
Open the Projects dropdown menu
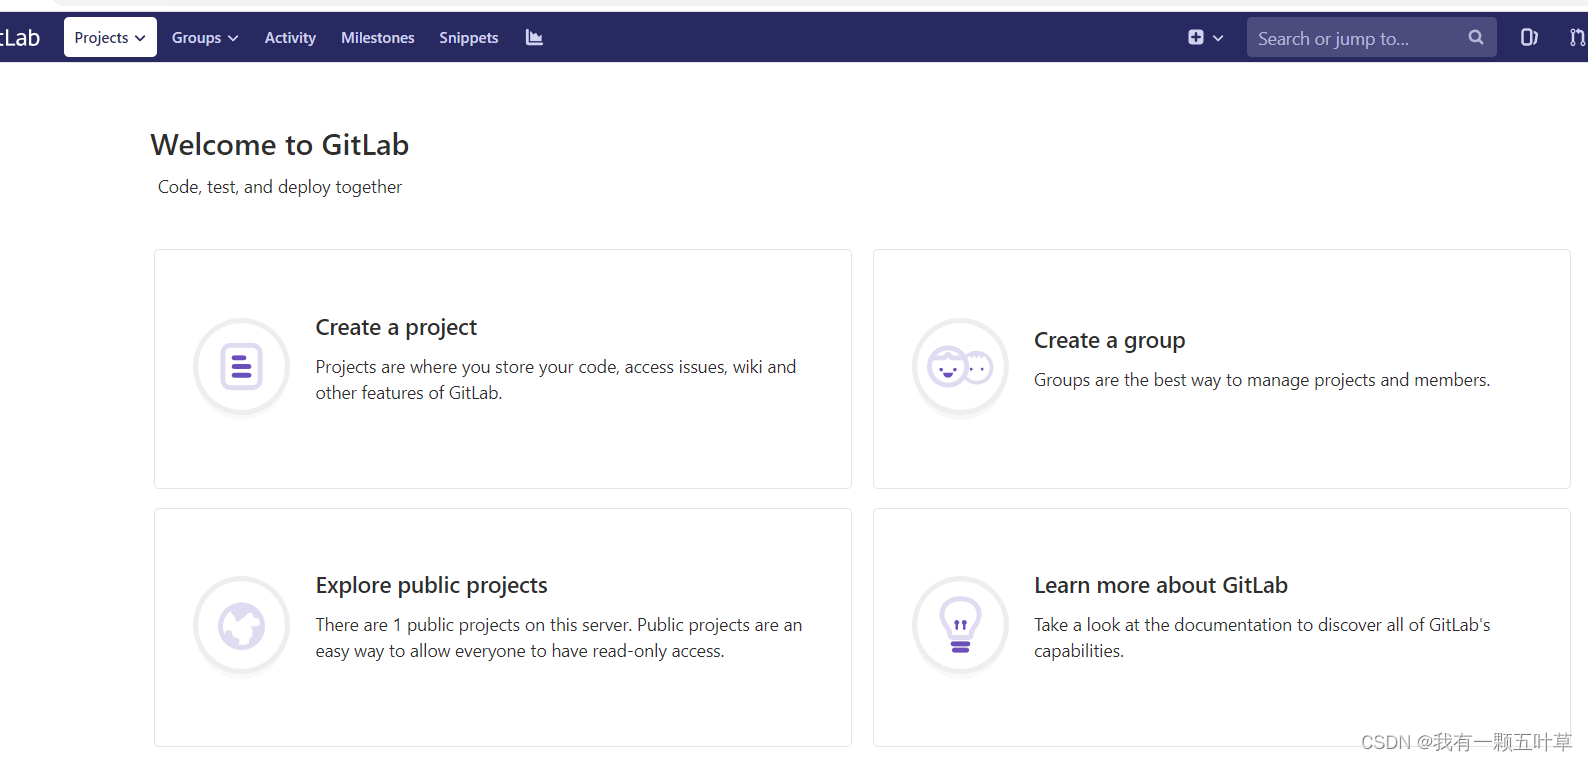(x=110, y=37)
